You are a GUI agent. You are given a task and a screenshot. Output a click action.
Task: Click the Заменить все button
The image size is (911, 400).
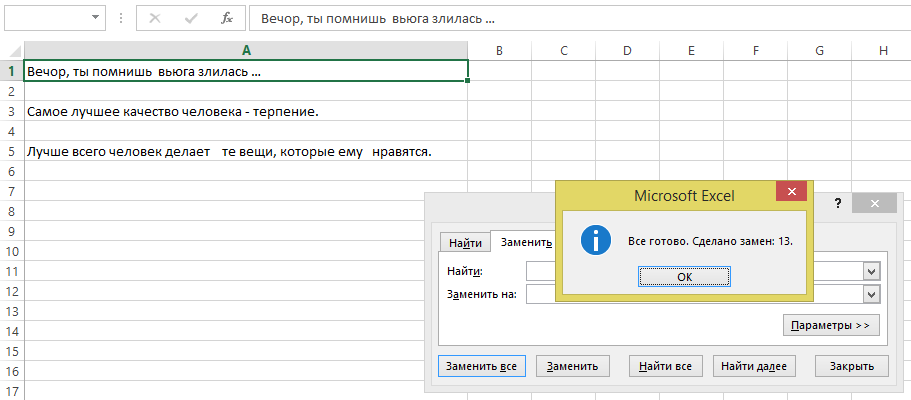click(x=482, y=366)
